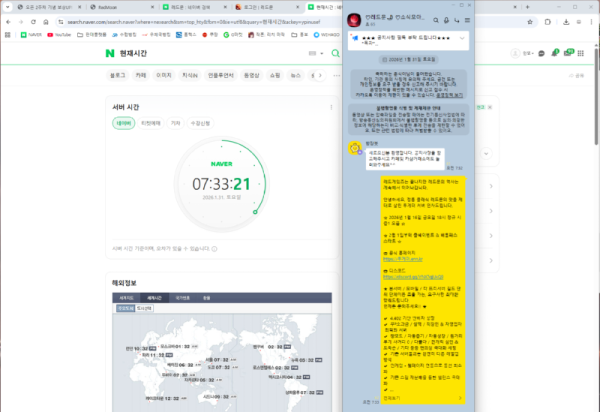Select the city selection sub-tab
The image size is (600, 412).
click(144, 308)
